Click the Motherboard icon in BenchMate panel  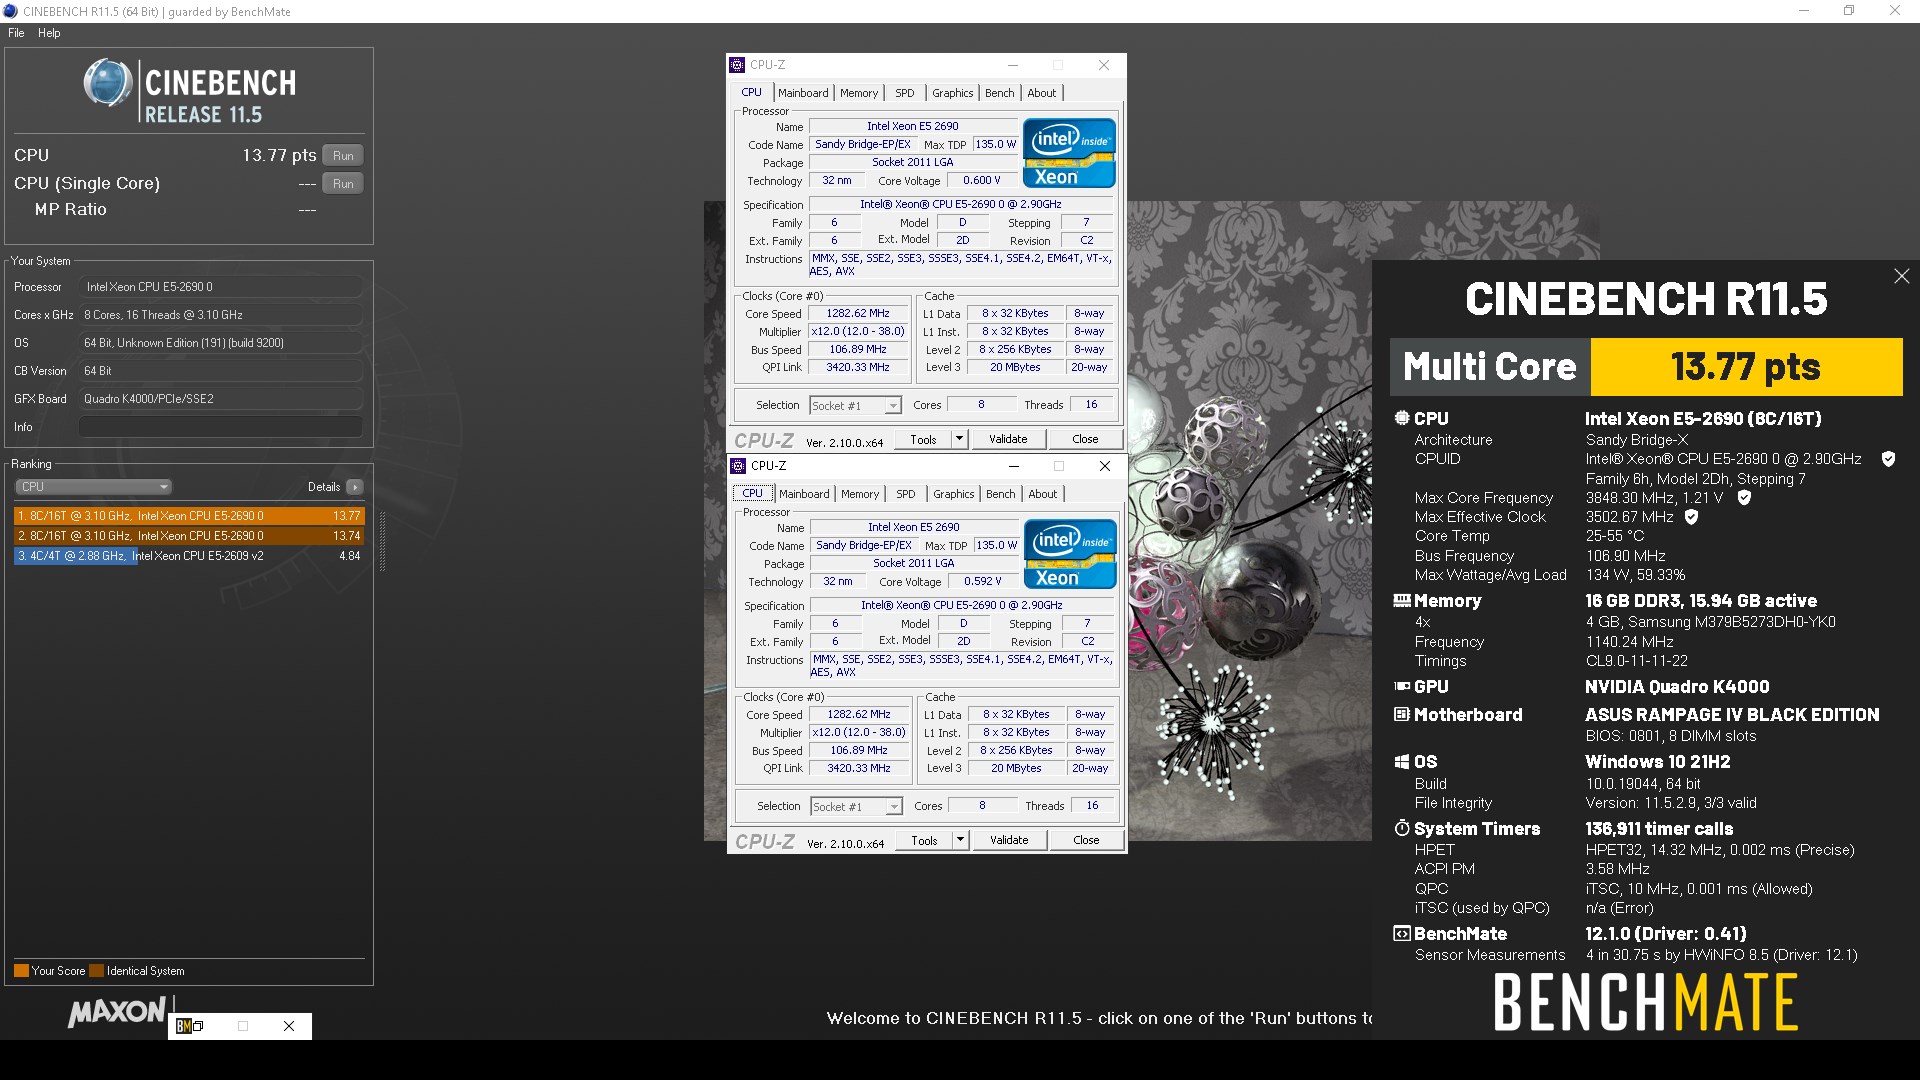point(1402,715)
